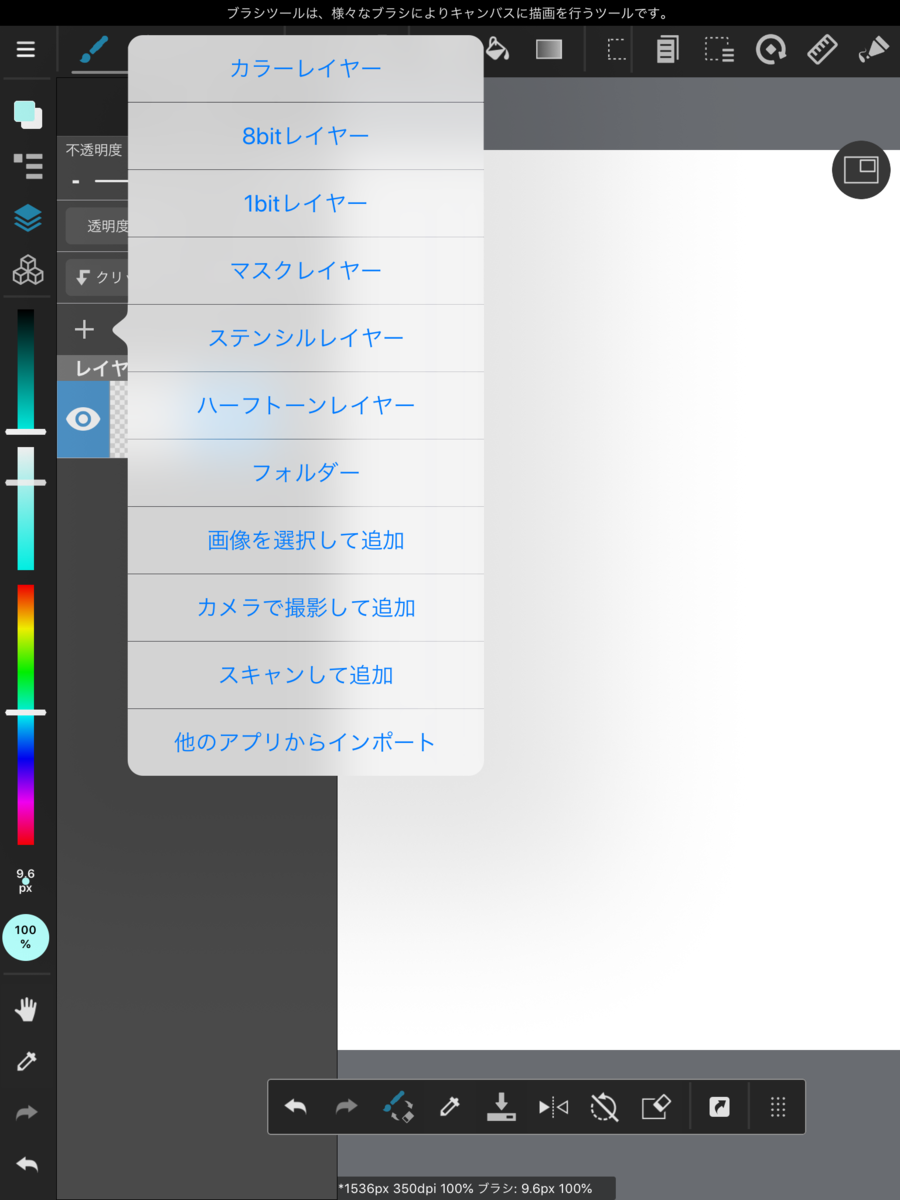
Task: Select the pen-shaped icon at toolbar end
Action: click(873, 49)
